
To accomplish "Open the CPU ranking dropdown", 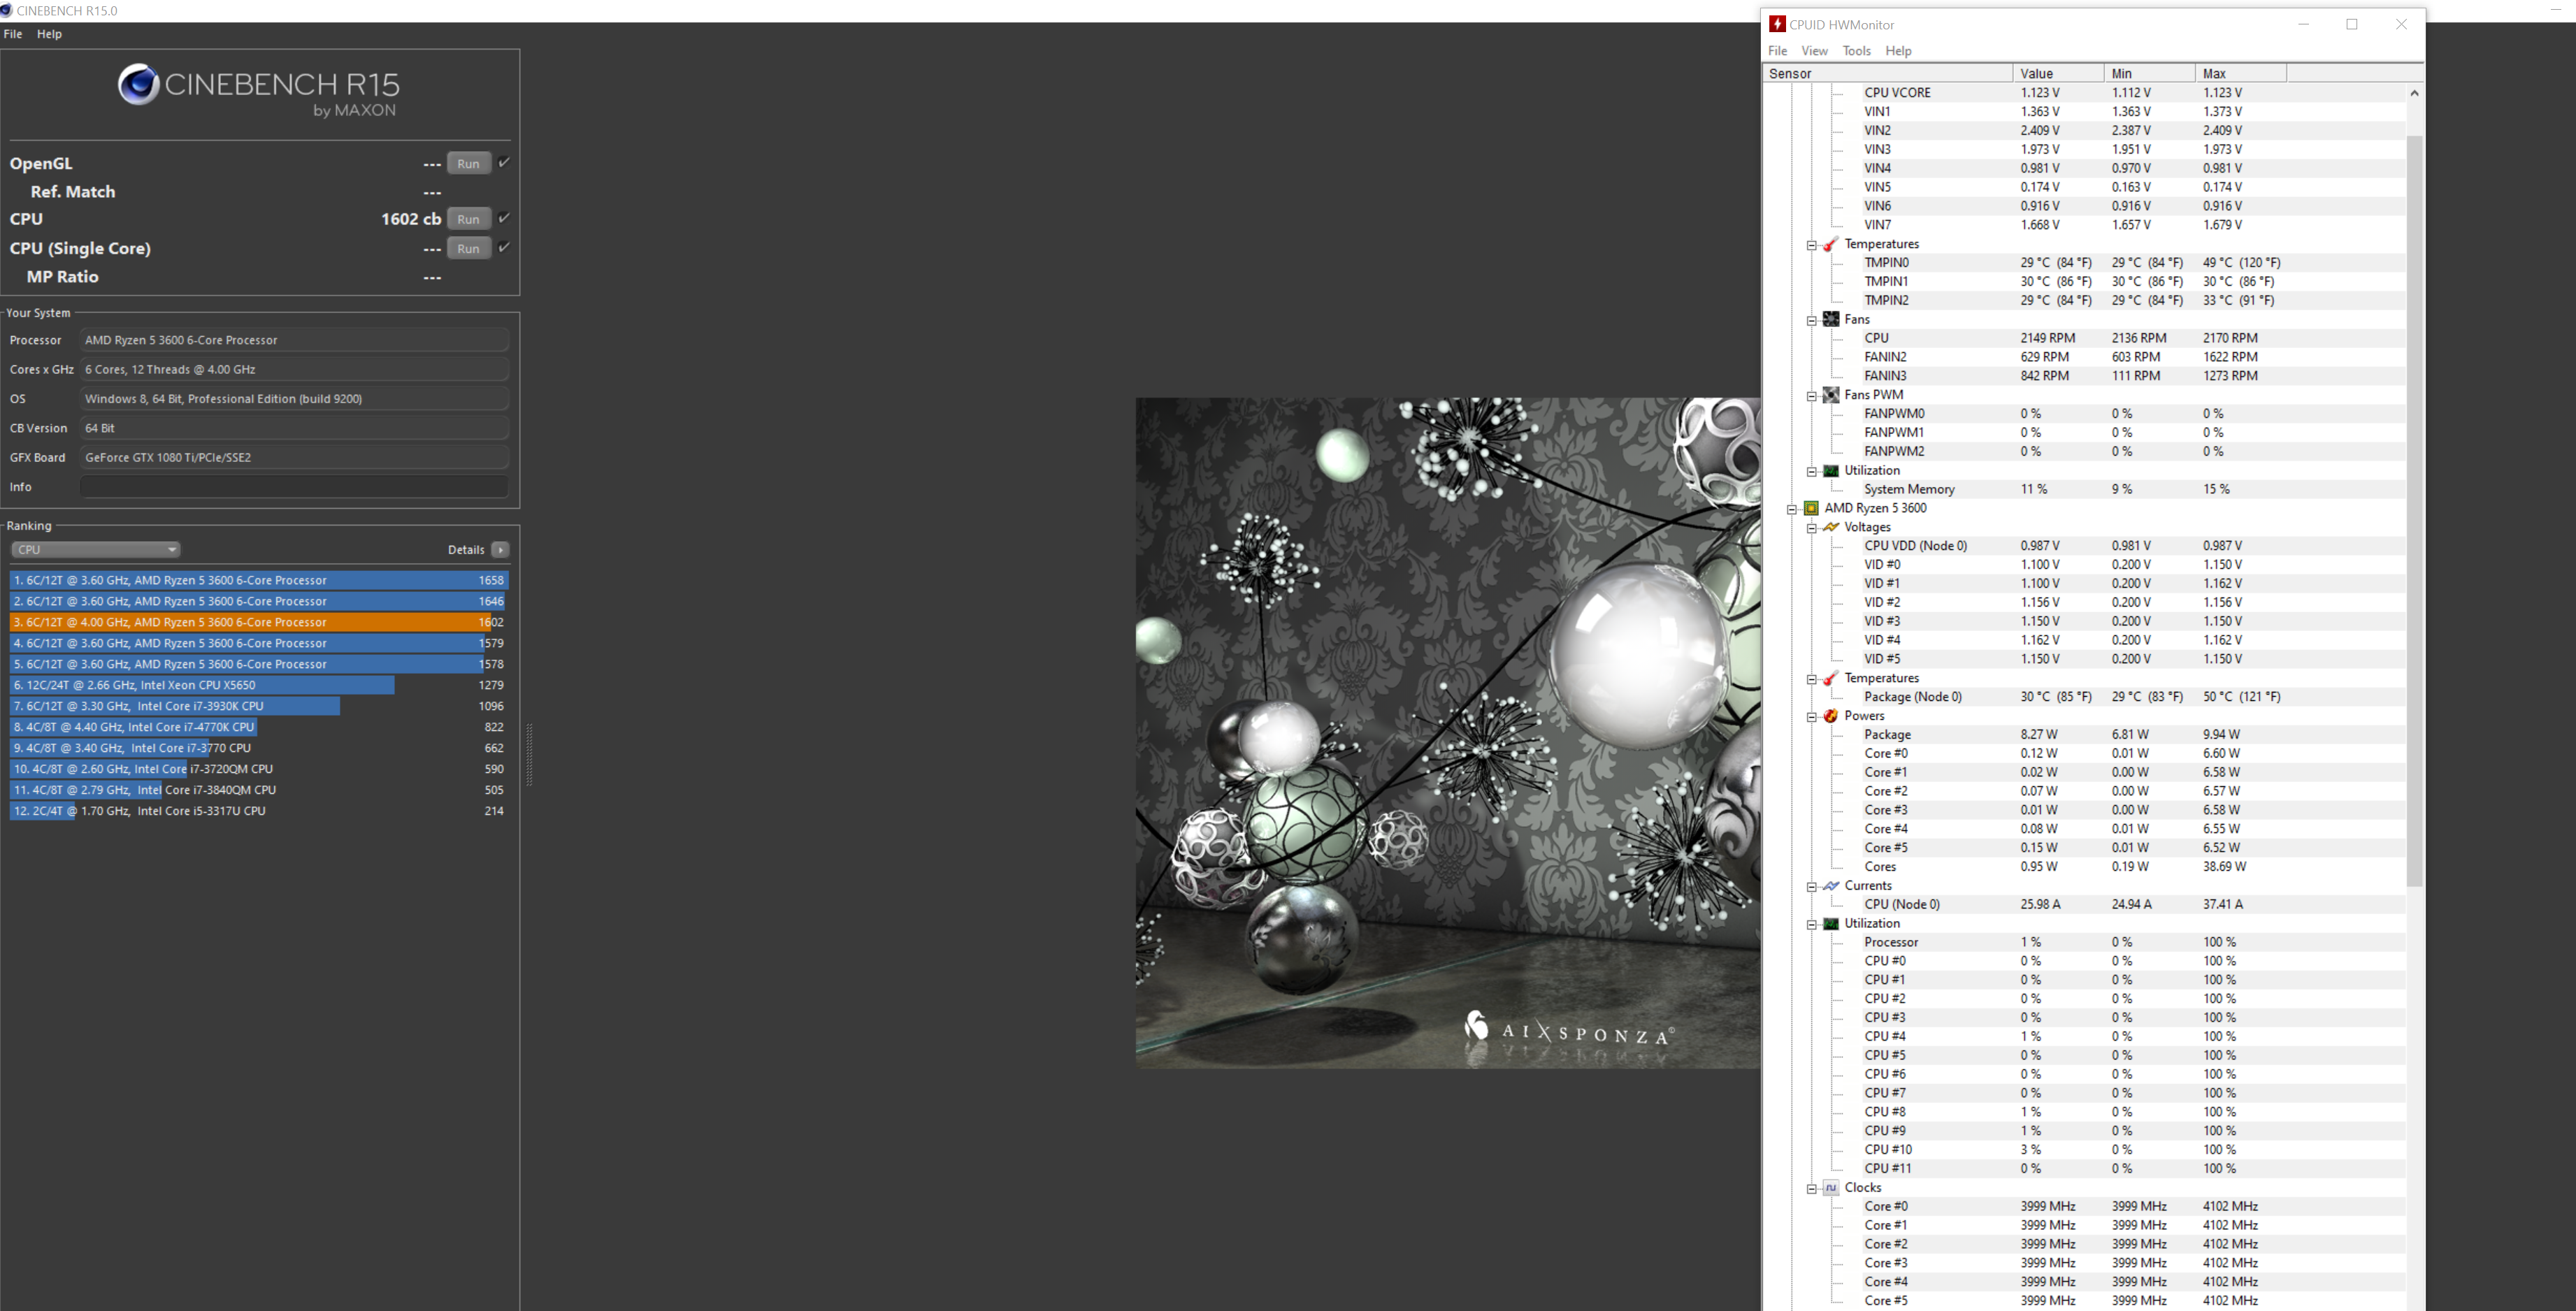I will click(96, 550).
